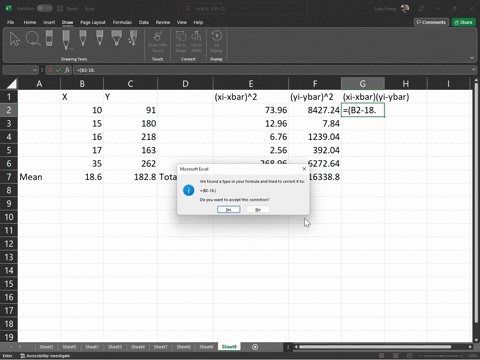The height and width of the screenshot is (360, 480).
Task: Click the horizontal scrollbar thumb
Action: coord(375,347)
